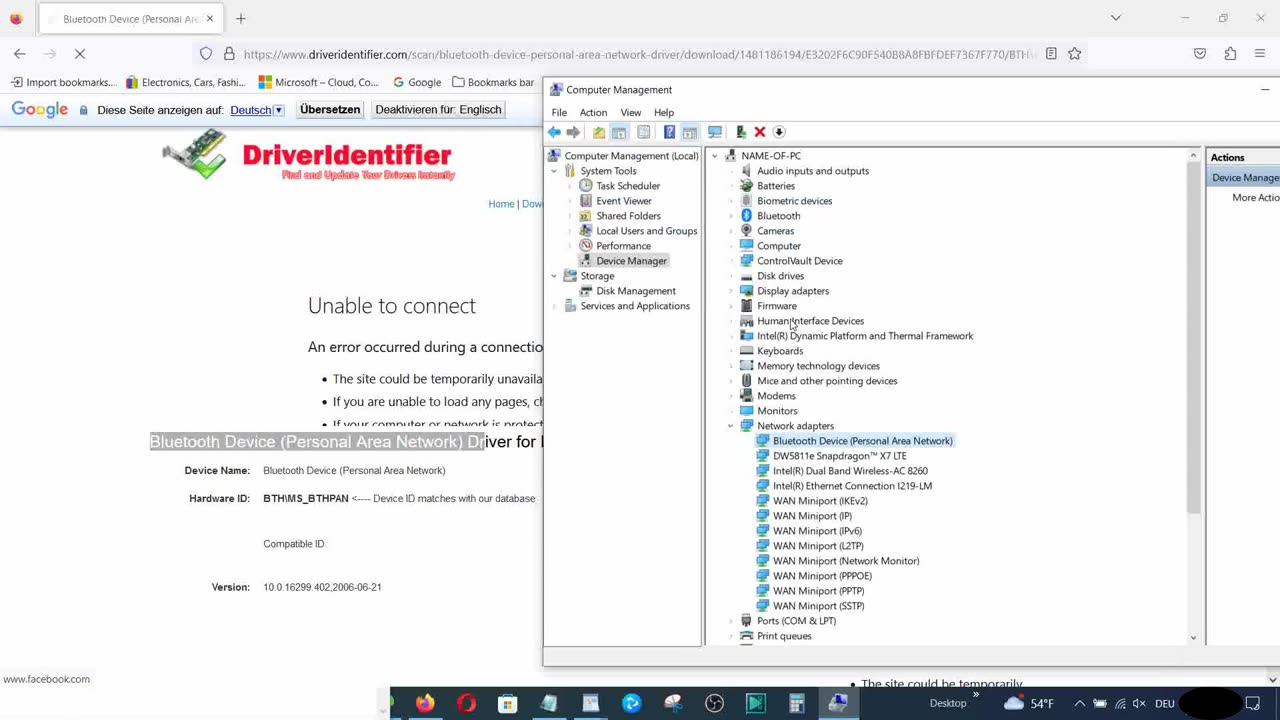The height and width of the screenshot is (720, 1280).
Task: Click scroll-down arrow of device list
Action: pyautogui.click(x=1193, y=638)
